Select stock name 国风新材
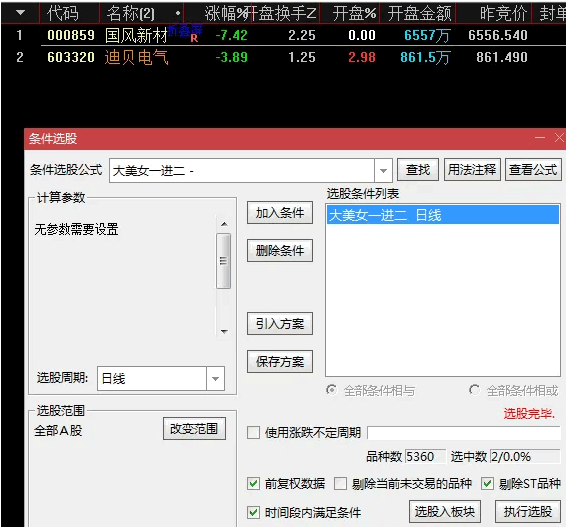This screenshot has width=566, height=527. [136, 35]
